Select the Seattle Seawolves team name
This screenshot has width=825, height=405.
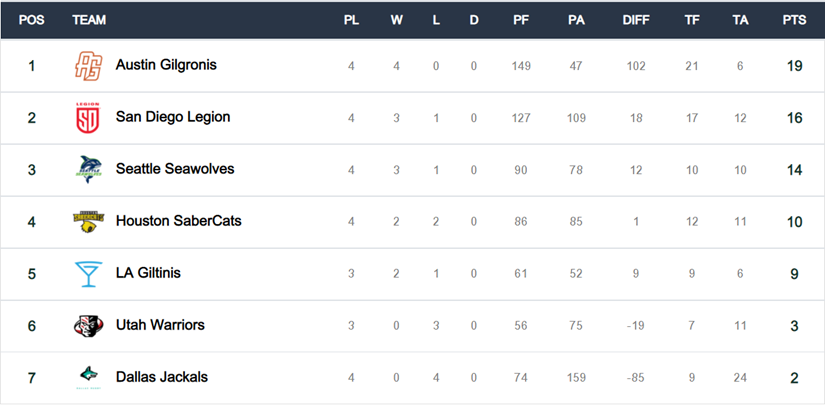tap(175, 169)
